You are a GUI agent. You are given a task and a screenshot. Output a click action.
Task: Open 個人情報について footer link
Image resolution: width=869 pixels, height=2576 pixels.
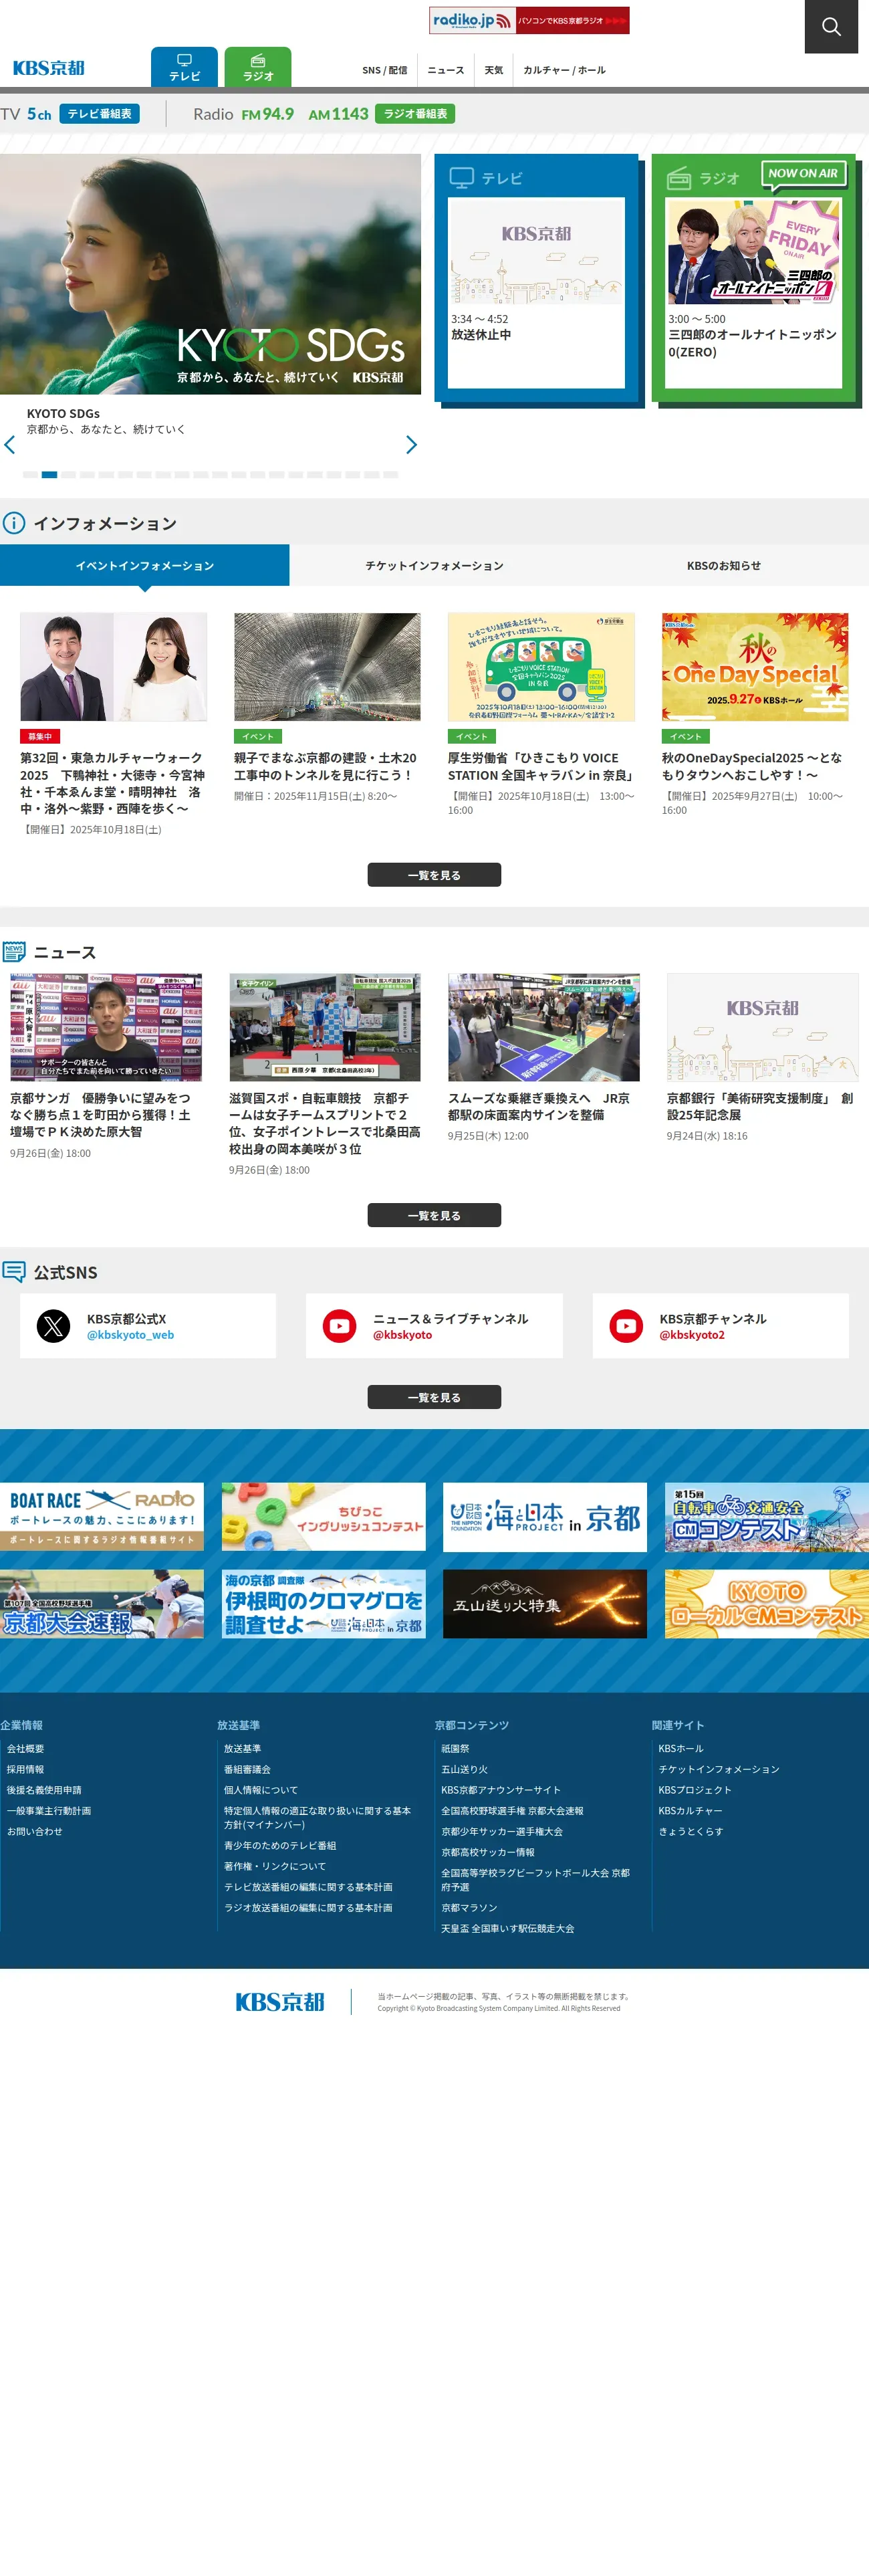tap(261, 1790)
